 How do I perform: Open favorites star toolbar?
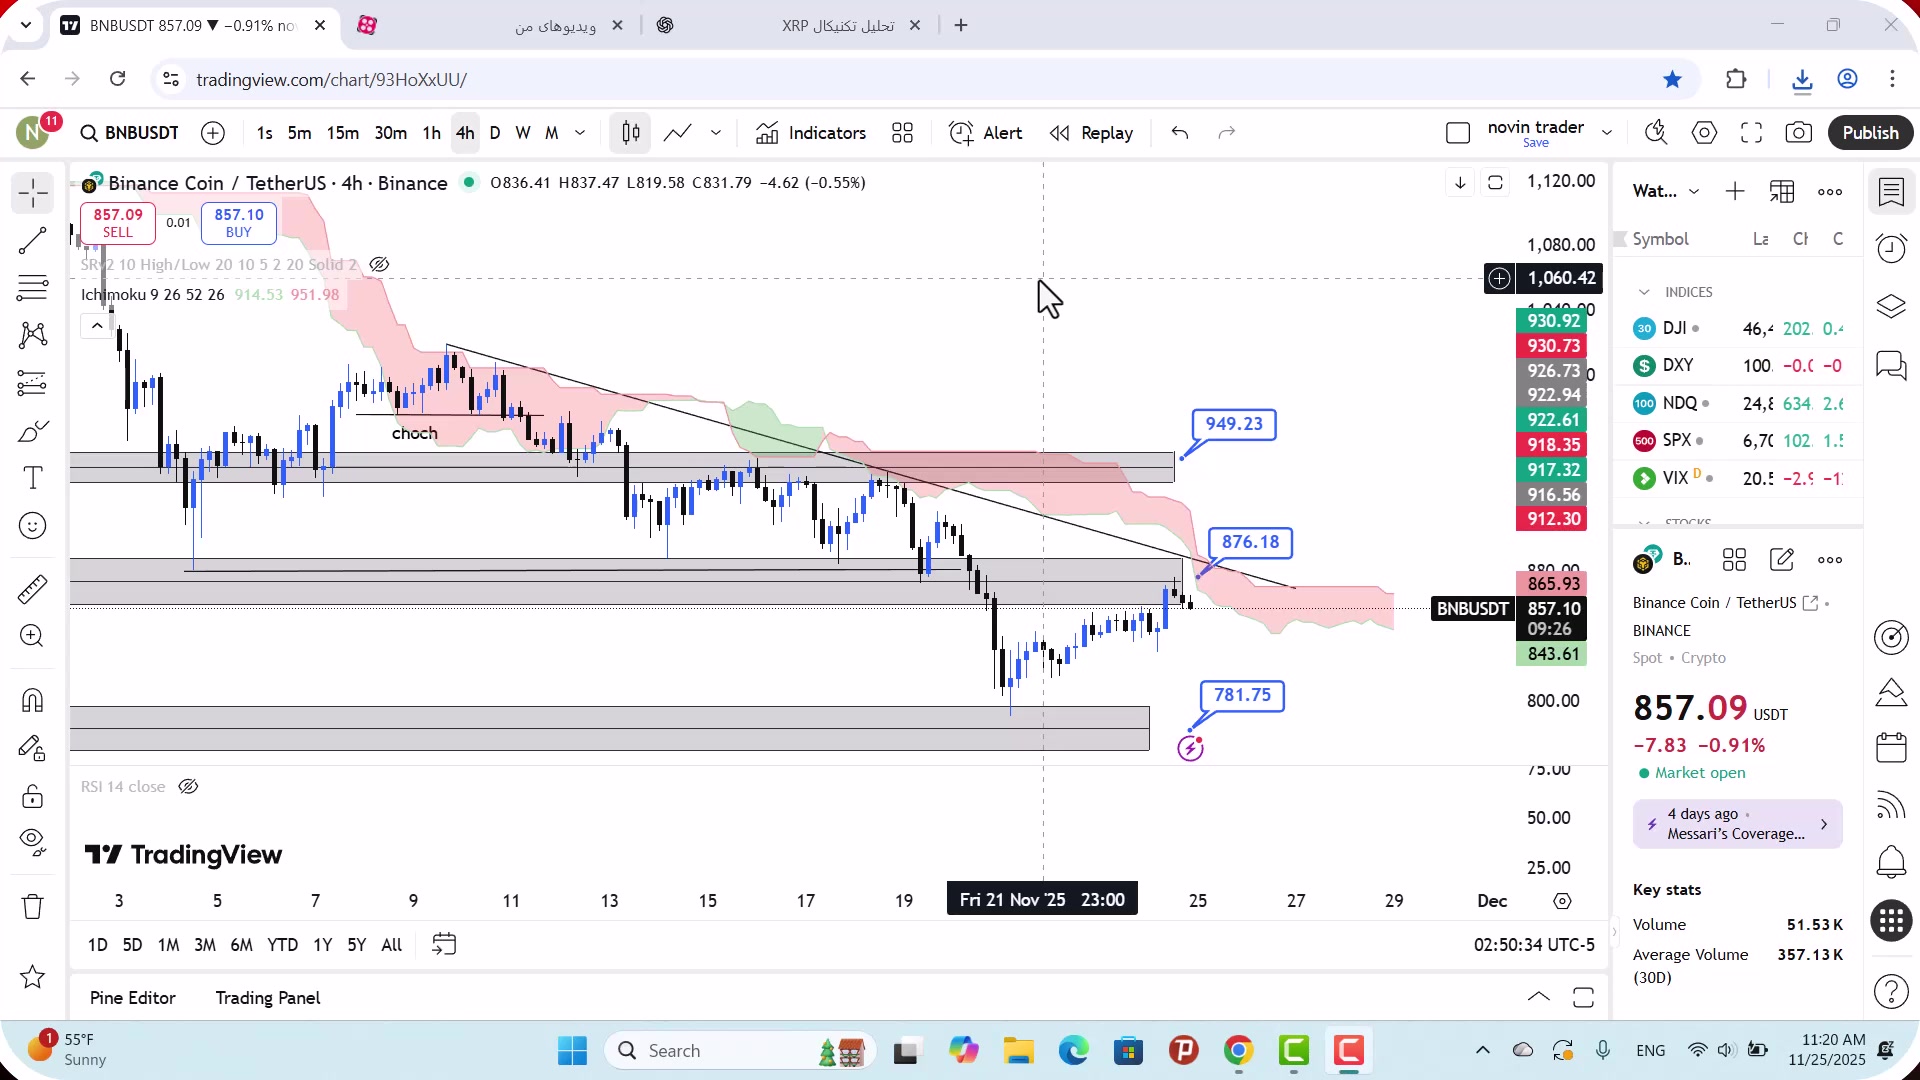click(32, 977)
